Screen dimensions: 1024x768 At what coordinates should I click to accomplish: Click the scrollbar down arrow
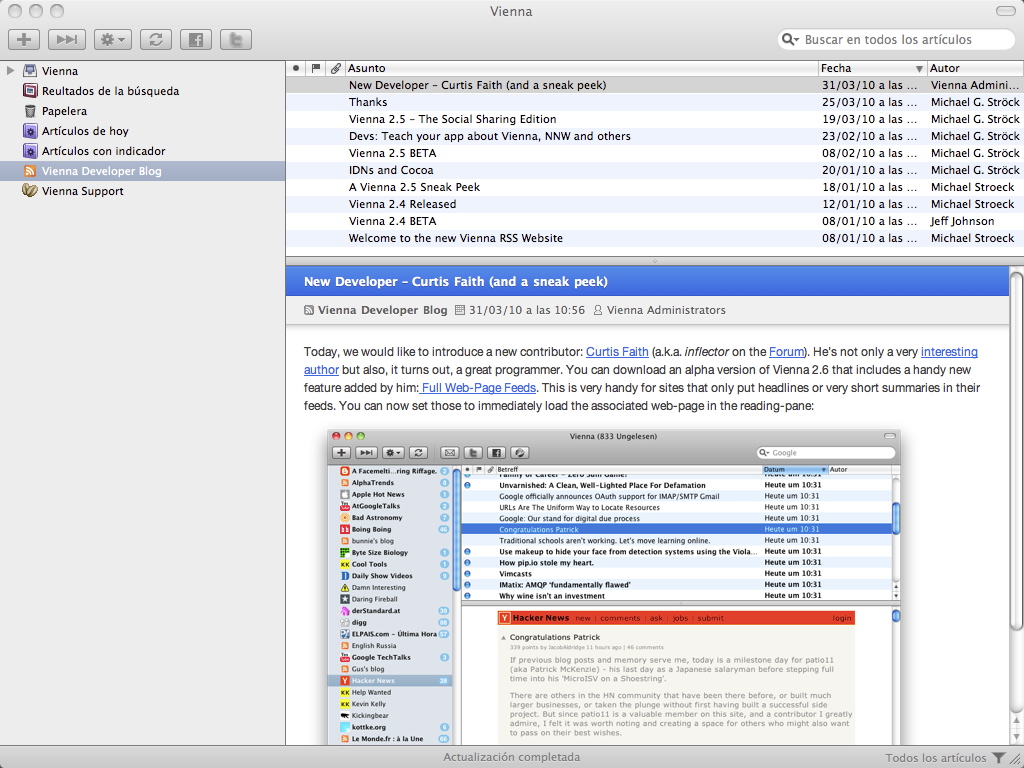pyautogui.click(x=1016, y=736)
